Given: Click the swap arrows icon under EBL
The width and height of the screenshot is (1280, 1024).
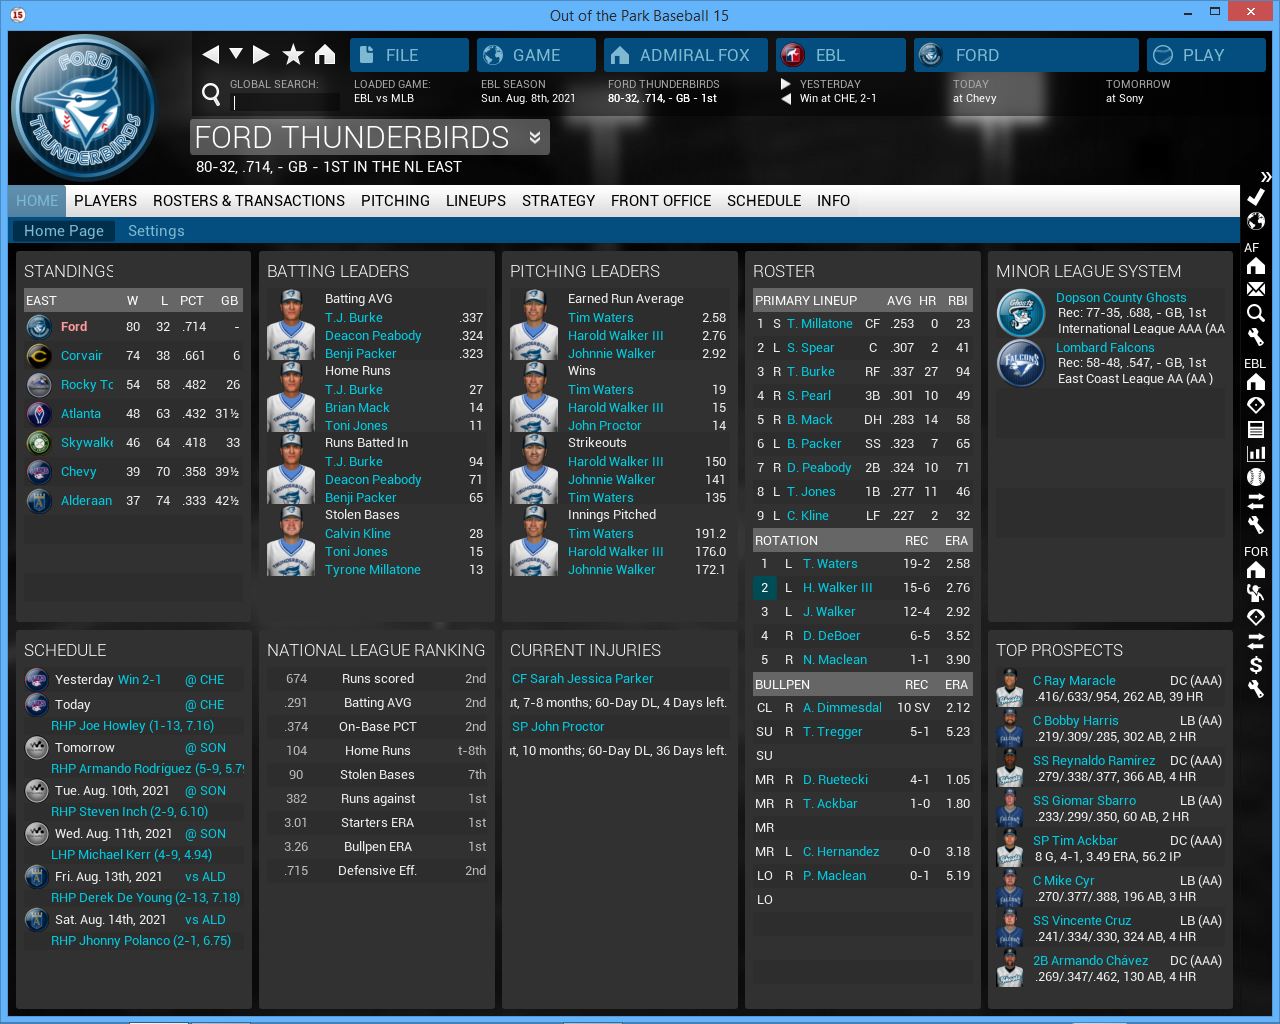Looking at the screenshot, I should pyautogui.click(x=1256, y=501).
